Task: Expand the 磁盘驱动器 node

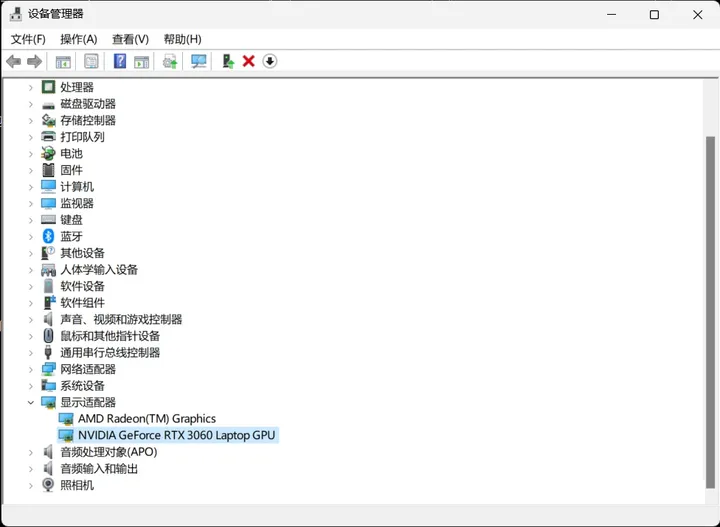Action: click(31, 104)
